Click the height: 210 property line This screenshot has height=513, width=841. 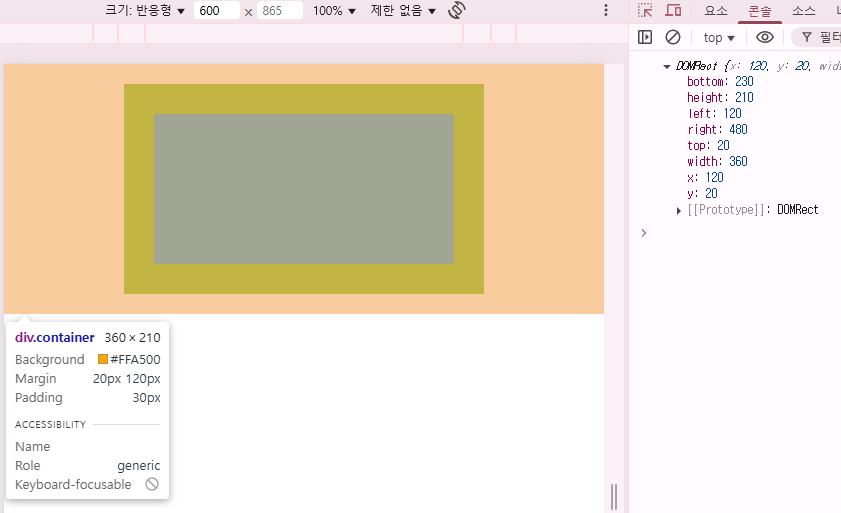point(720,98)
